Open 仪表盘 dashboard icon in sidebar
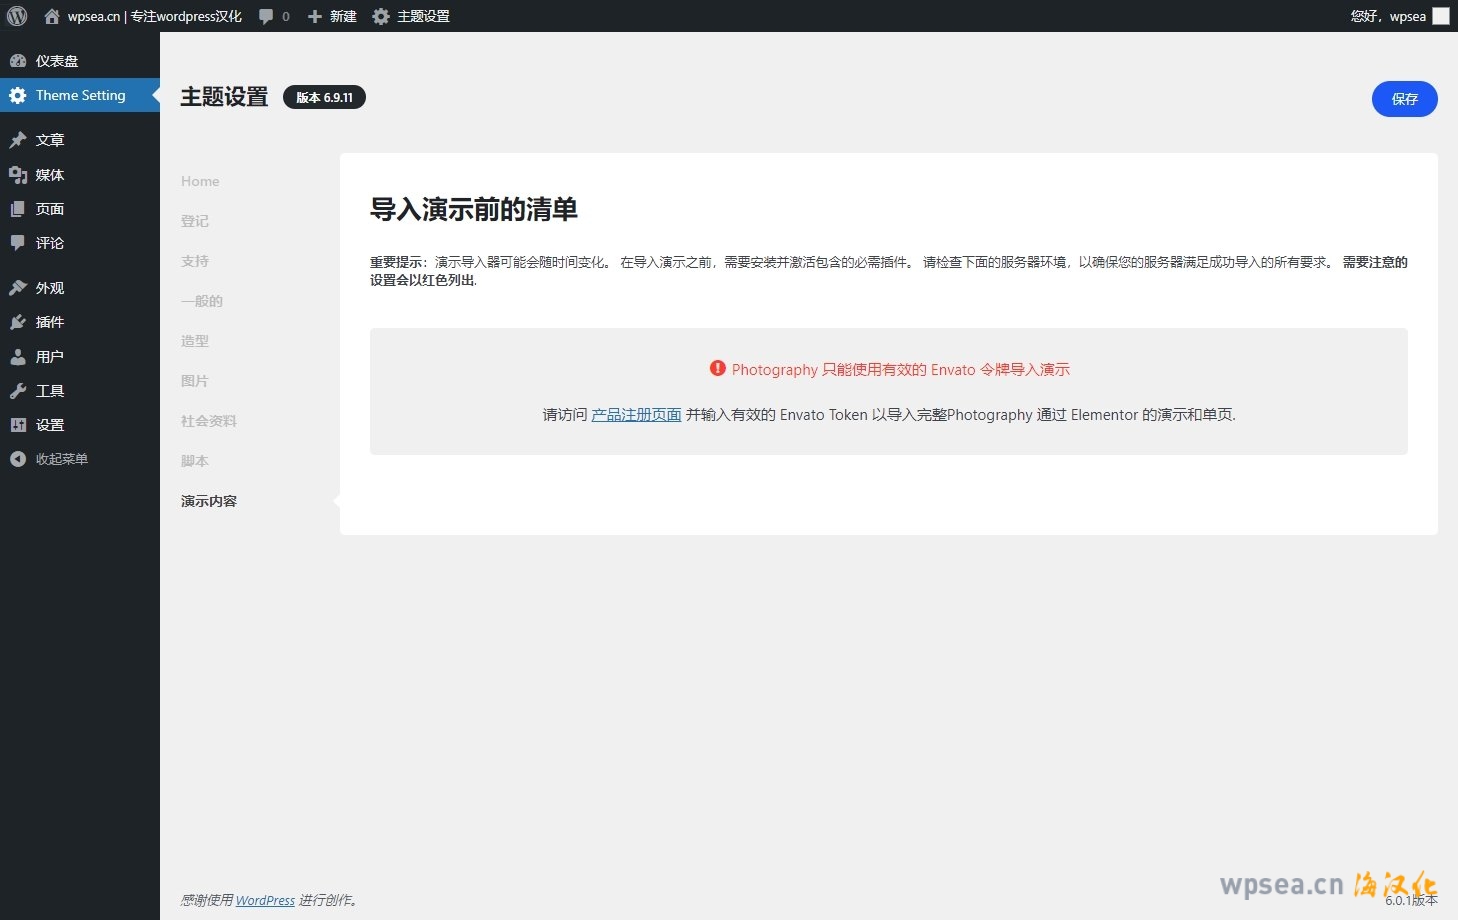1458x920 pixels. tap(18, 61)
